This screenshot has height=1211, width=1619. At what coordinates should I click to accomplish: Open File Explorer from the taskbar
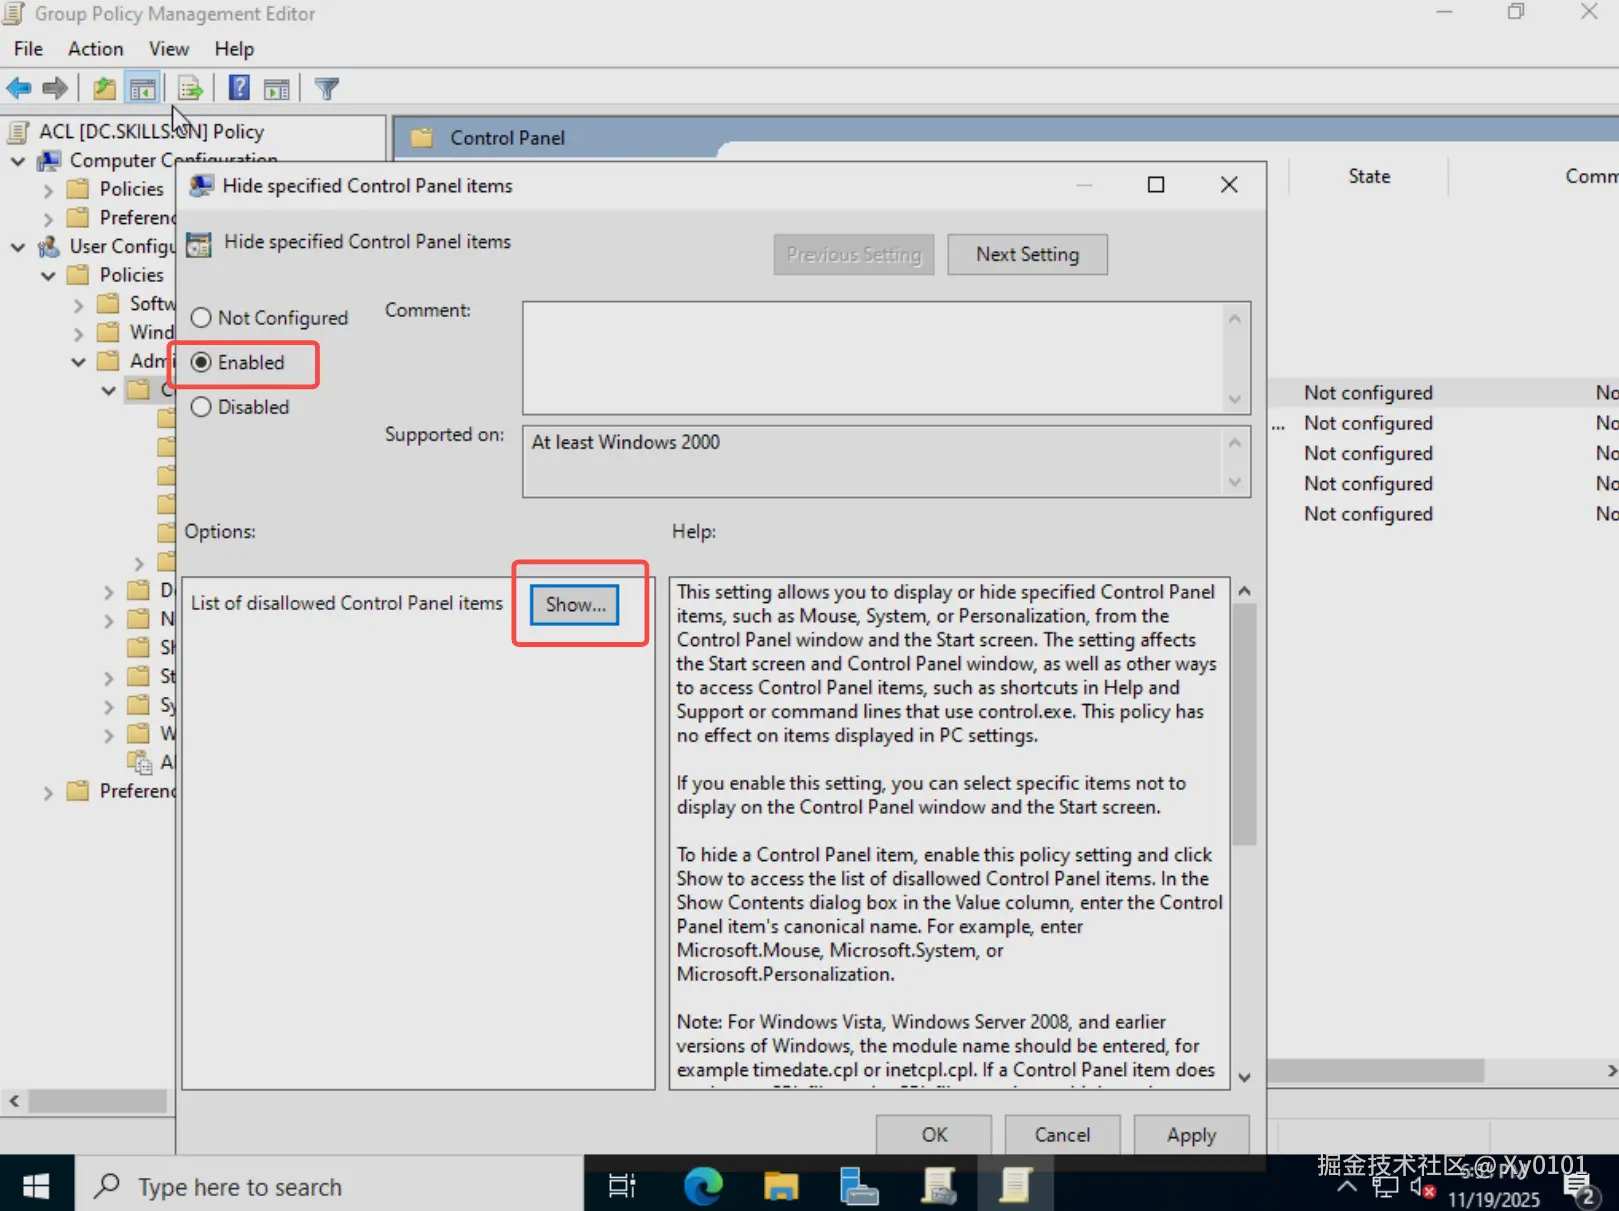coord(781,1186)
